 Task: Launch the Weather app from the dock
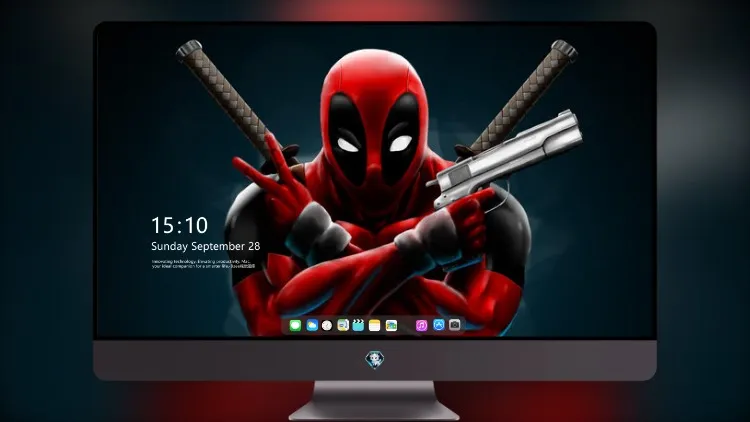(312, 325)
